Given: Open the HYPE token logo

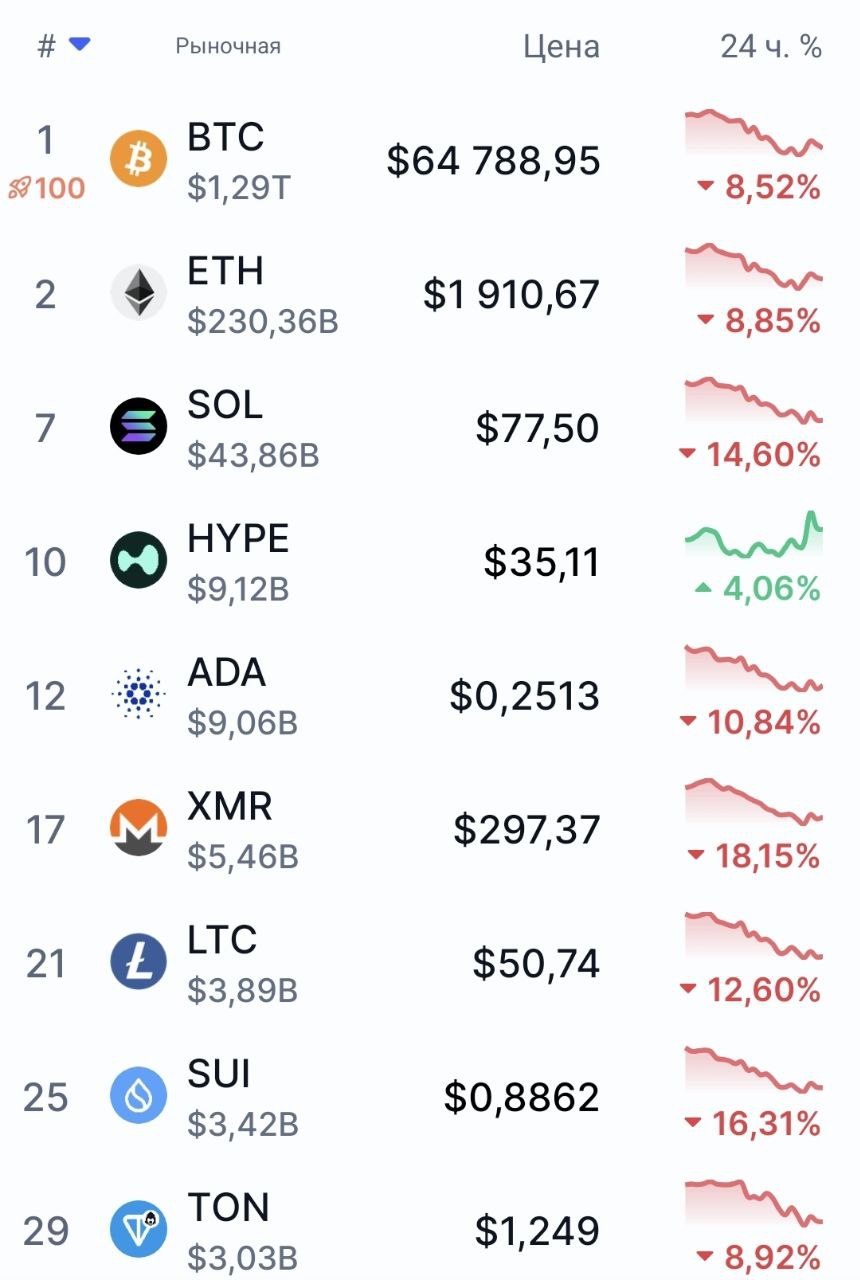Looking at the screenshot, I should (x=138, y=561).
